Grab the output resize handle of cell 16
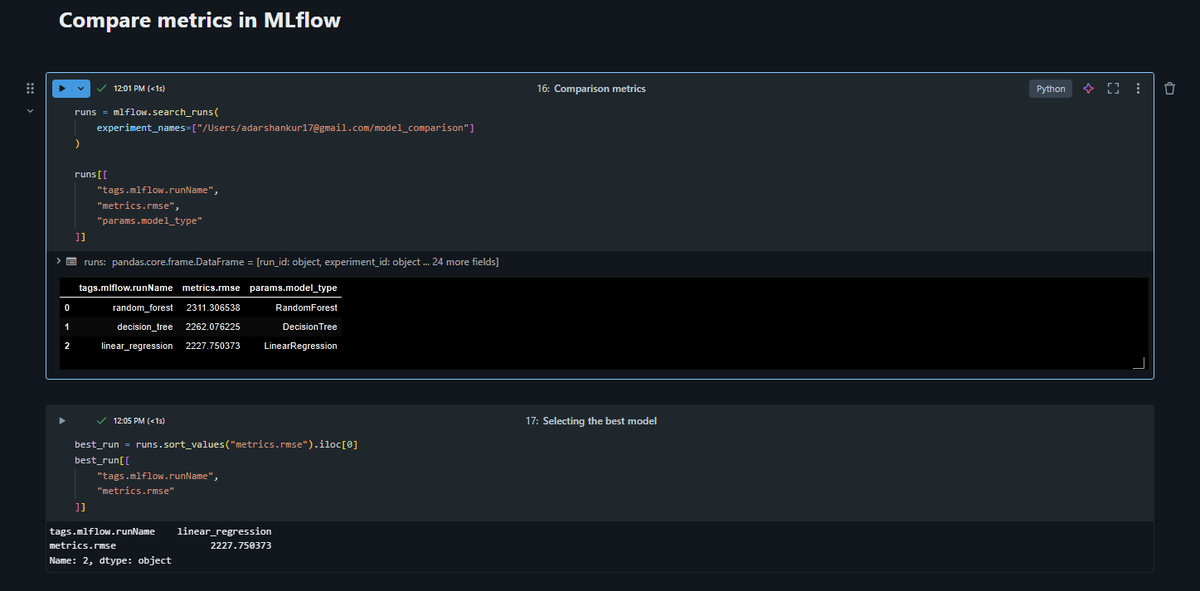This screenshot has height=591, width=1200. point(1138,363)
